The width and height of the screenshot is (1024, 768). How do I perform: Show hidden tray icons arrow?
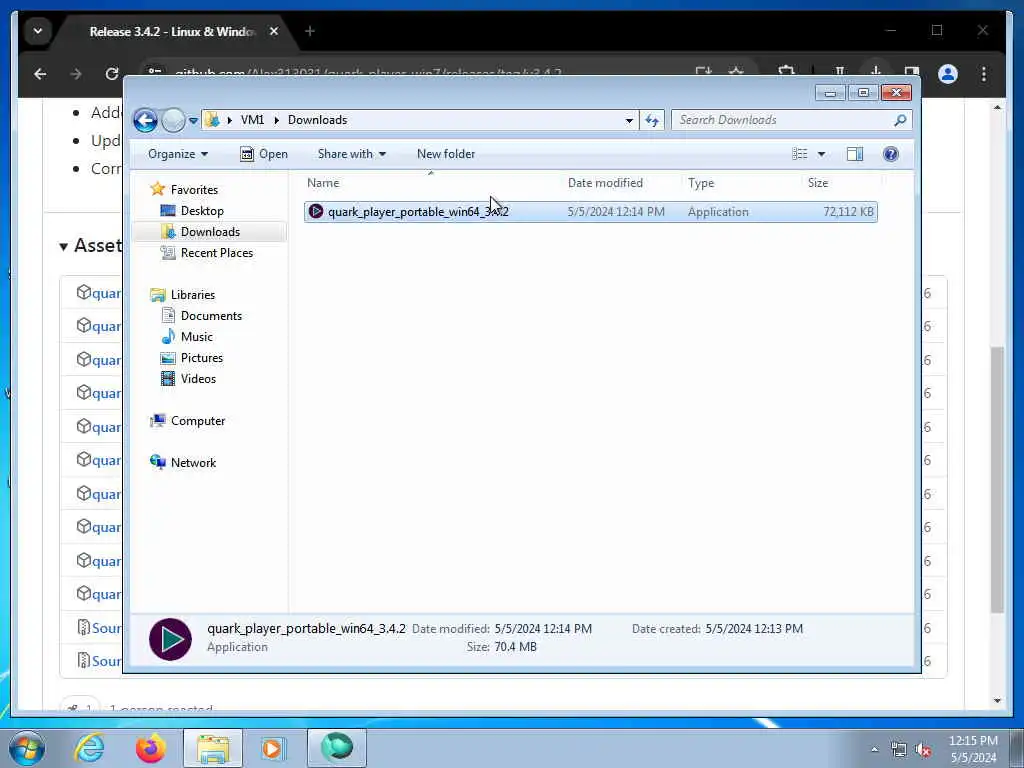click(x=874, y=749)
